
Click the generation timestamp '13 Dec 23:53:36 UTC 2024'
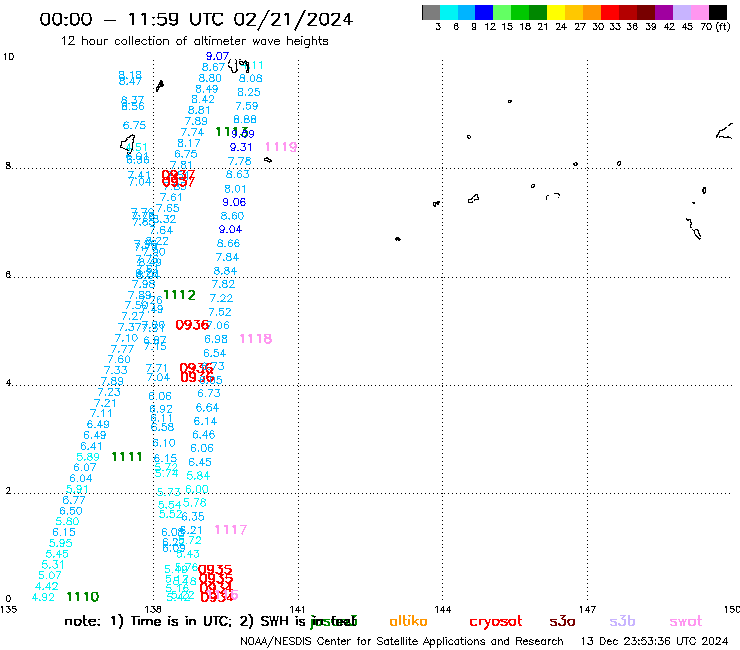[654, 642]
